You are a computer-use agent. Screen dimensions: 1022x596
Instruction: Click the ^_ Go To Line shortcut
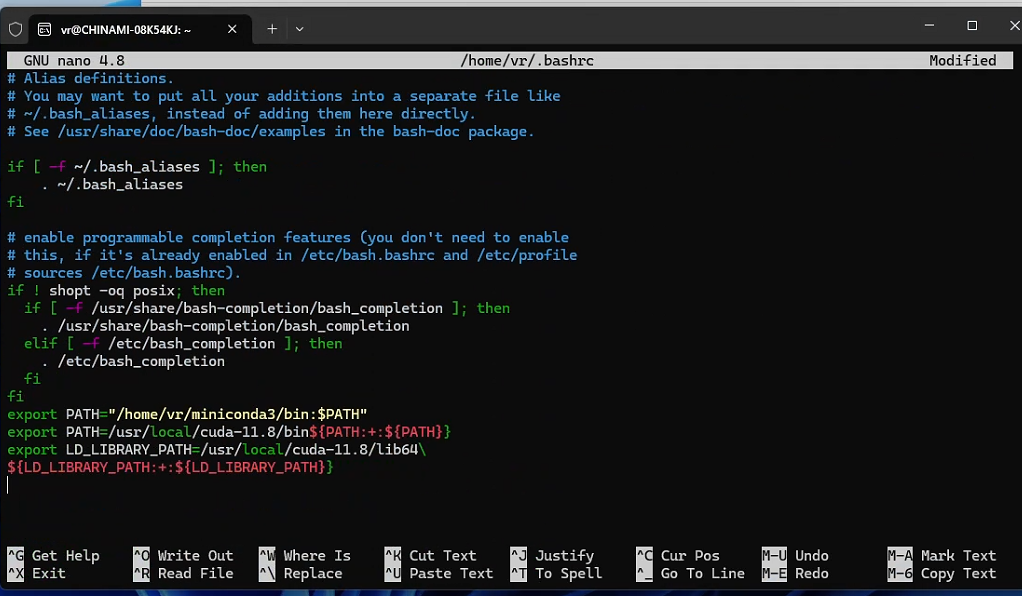[691, 574]
